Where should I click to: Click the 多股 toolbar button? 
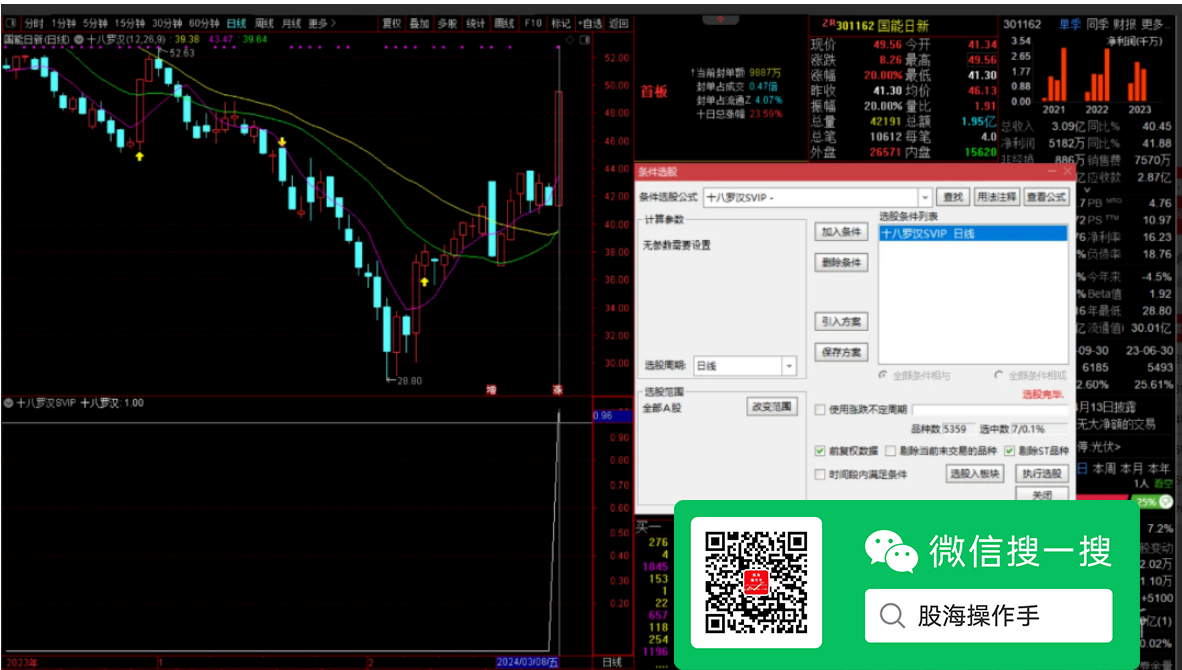click(448, 23)
